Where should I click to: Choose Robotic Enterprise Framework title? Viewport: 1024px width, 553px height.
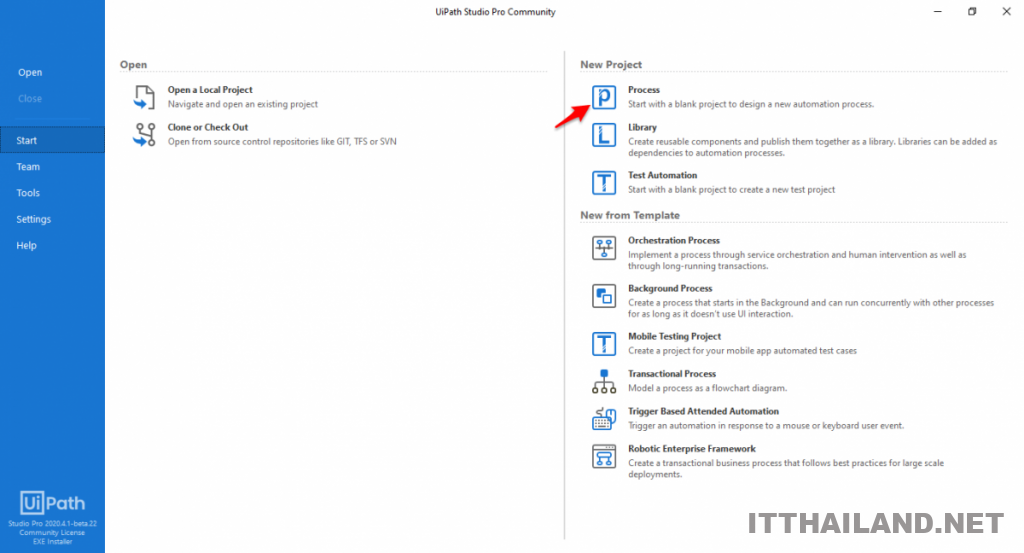pyautogui.click(x=692, y=449)
